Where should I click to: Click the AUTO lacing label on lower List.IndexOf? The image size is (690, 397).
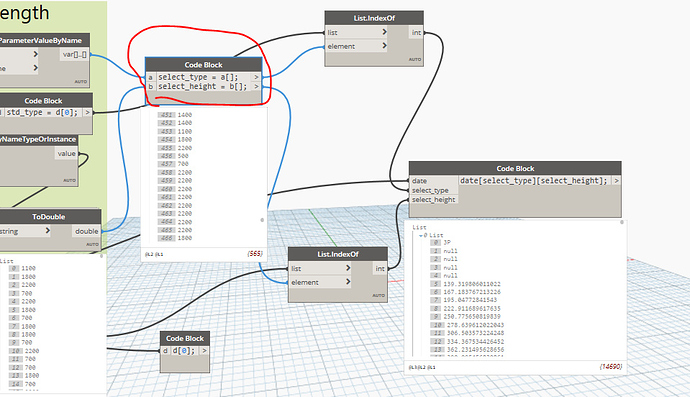[378, 295]
